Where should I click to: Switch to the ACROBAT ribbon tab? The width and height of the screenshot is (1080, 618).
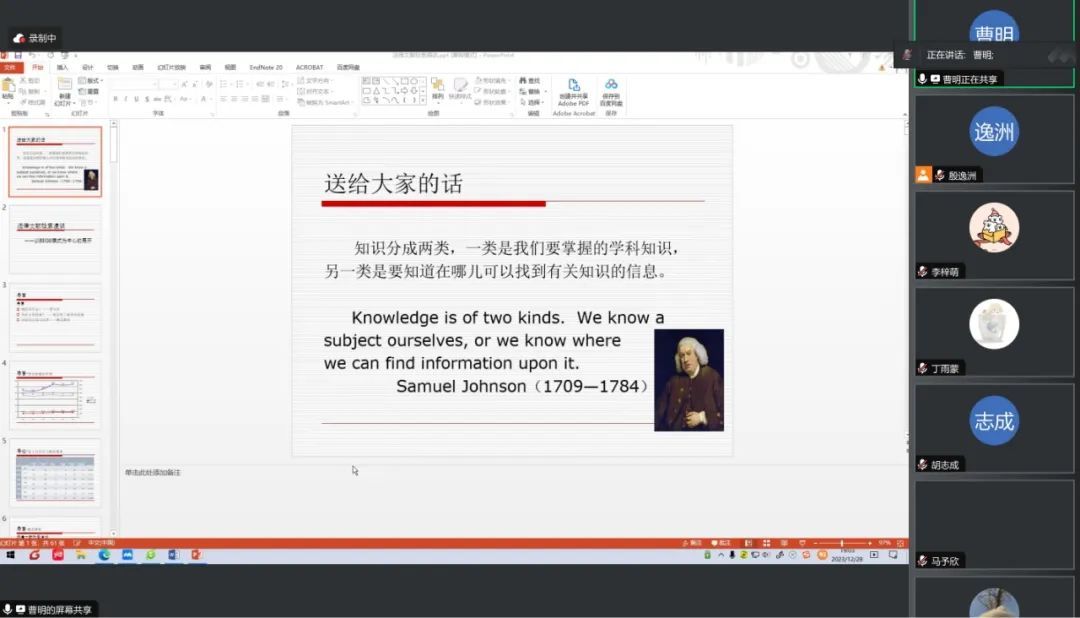[x=309, y=67]
